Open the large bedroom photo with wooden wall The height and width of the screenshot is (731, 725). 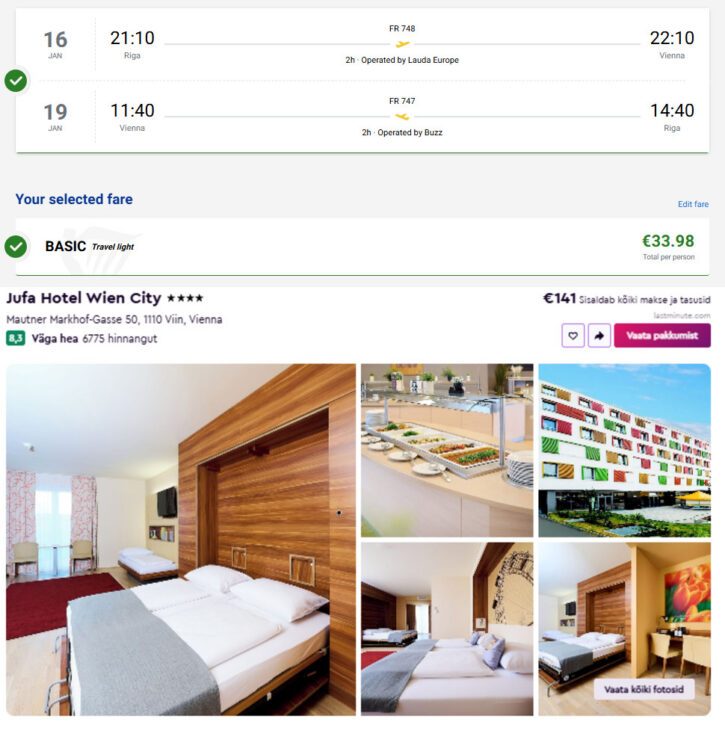[181, 540]
